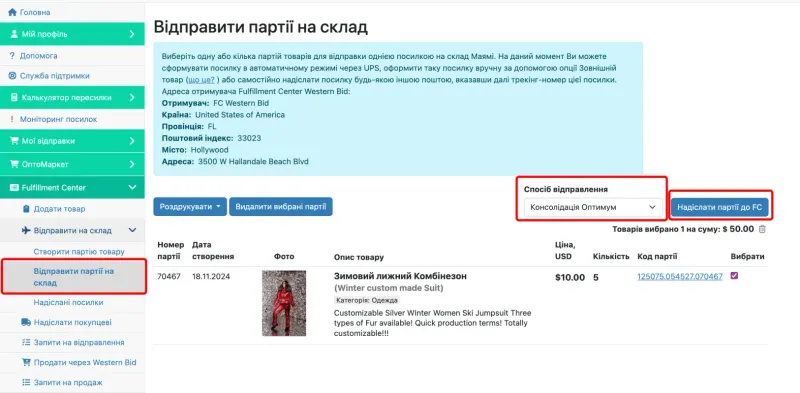Open the Роздрукувати dropdown button
Image resolution: width=800 pixels, height=393 pixels.
[190, 207]
